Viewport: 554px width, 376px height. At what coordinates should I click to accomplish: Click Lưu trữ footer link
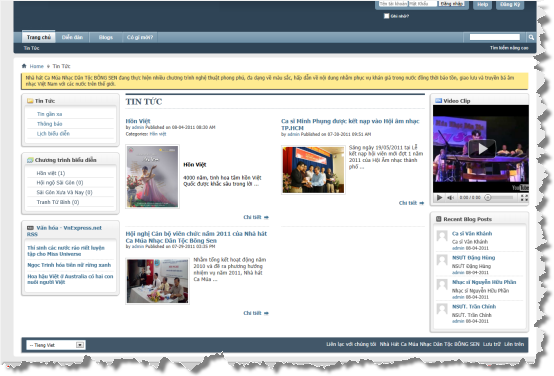tap(492, 344)
